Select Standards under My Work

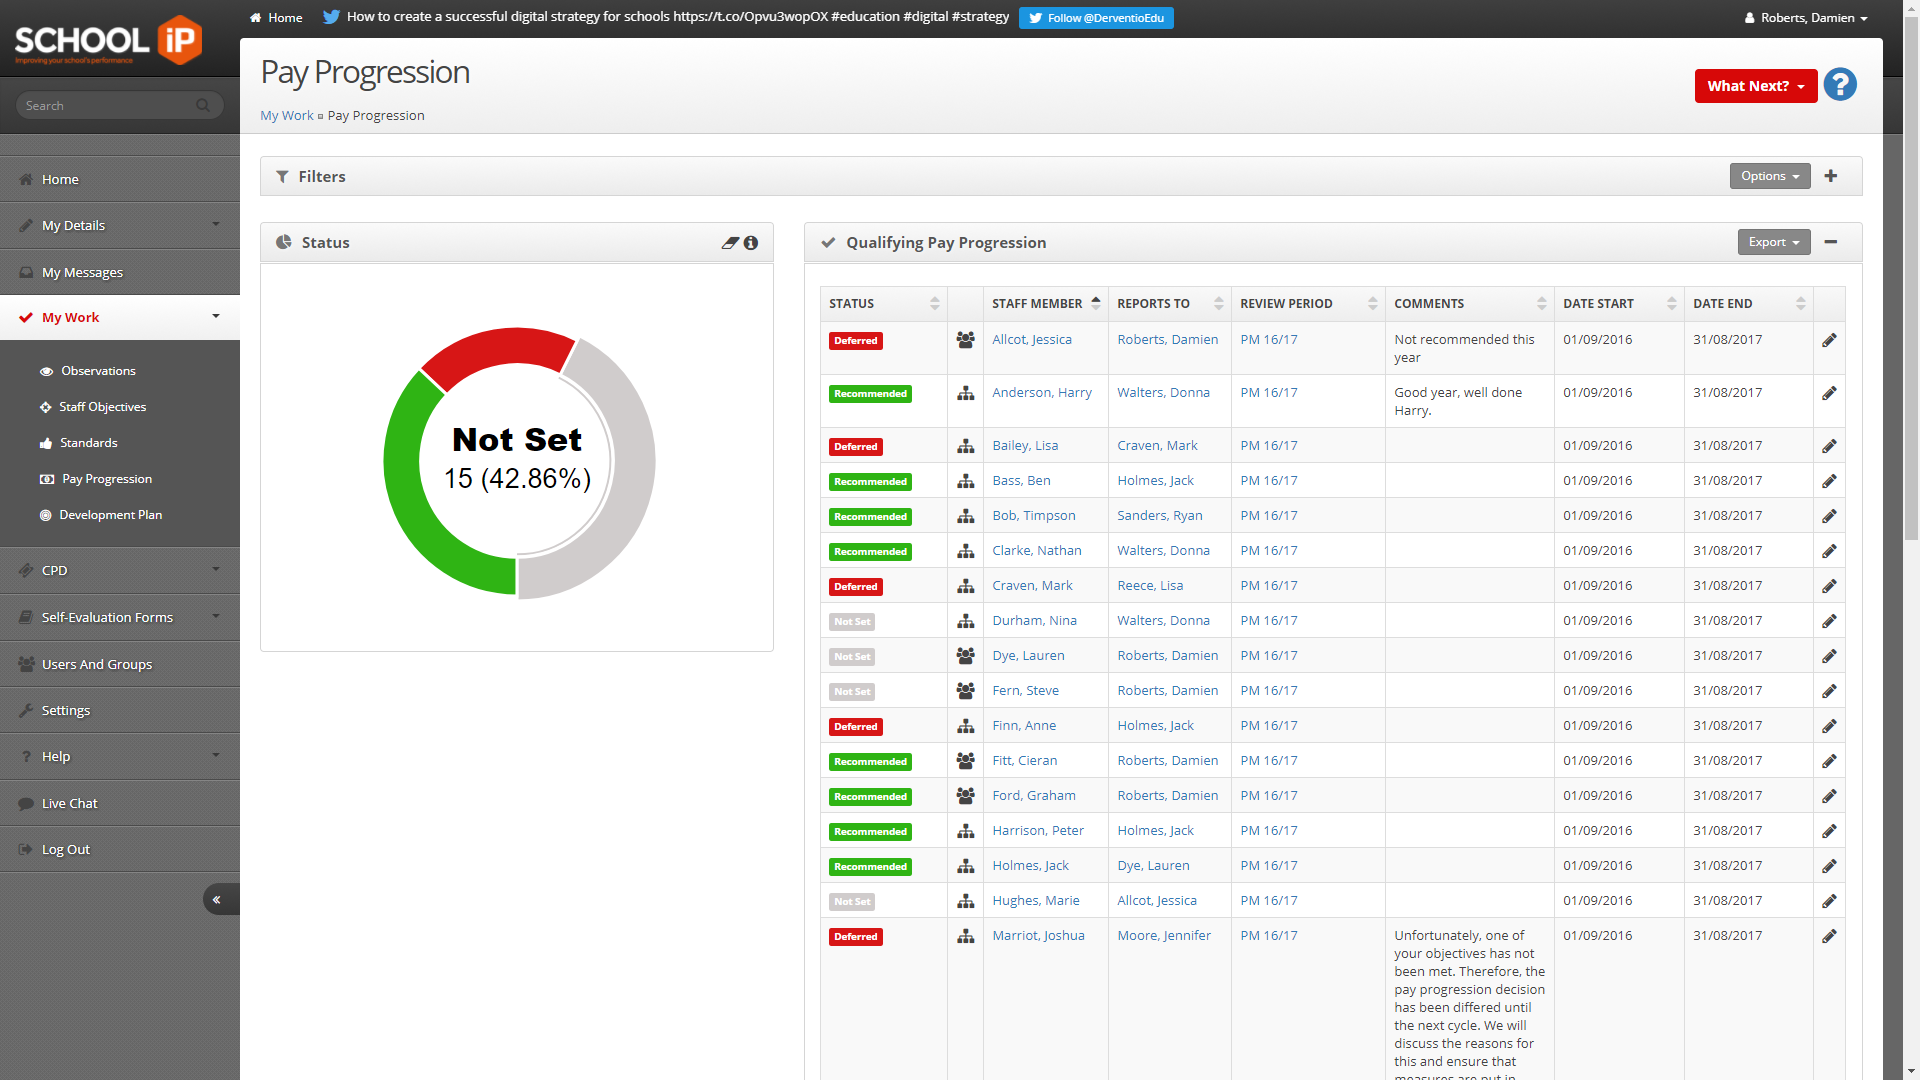(88, 443)
